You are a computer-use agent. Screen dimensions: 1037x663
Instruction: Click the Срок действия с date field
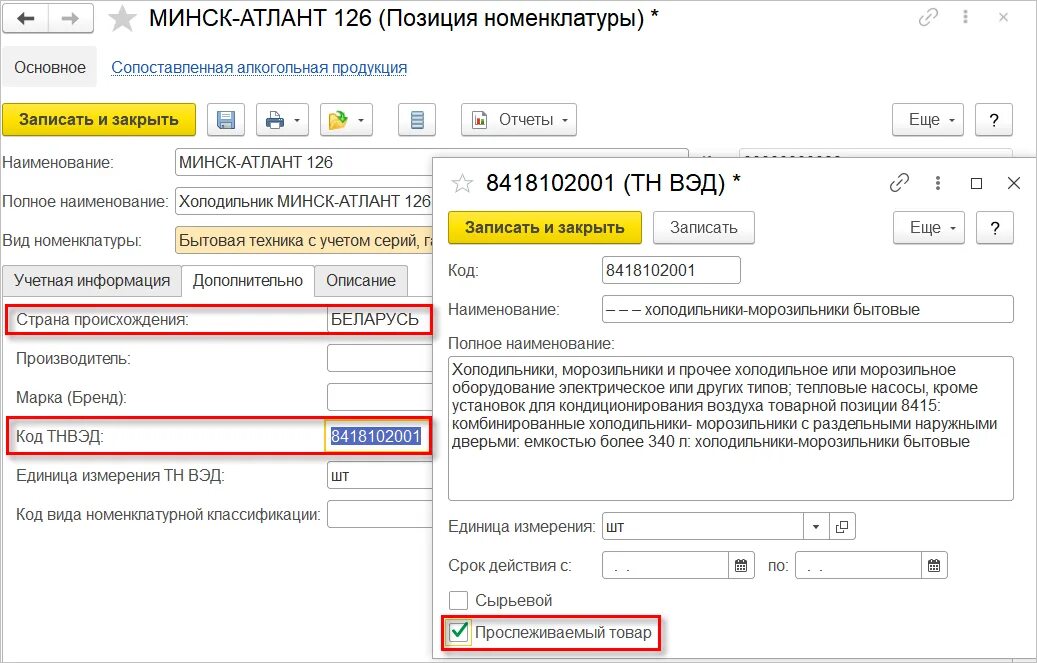click(665, 566)
